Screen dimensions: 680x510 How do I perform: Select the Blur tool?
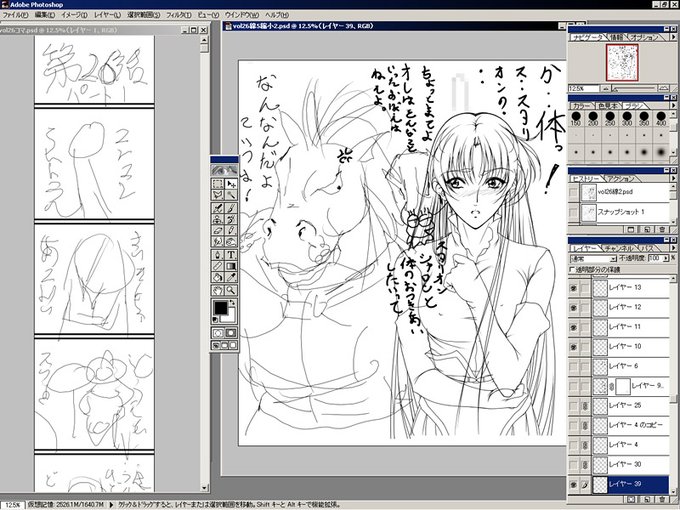[218, 242]
